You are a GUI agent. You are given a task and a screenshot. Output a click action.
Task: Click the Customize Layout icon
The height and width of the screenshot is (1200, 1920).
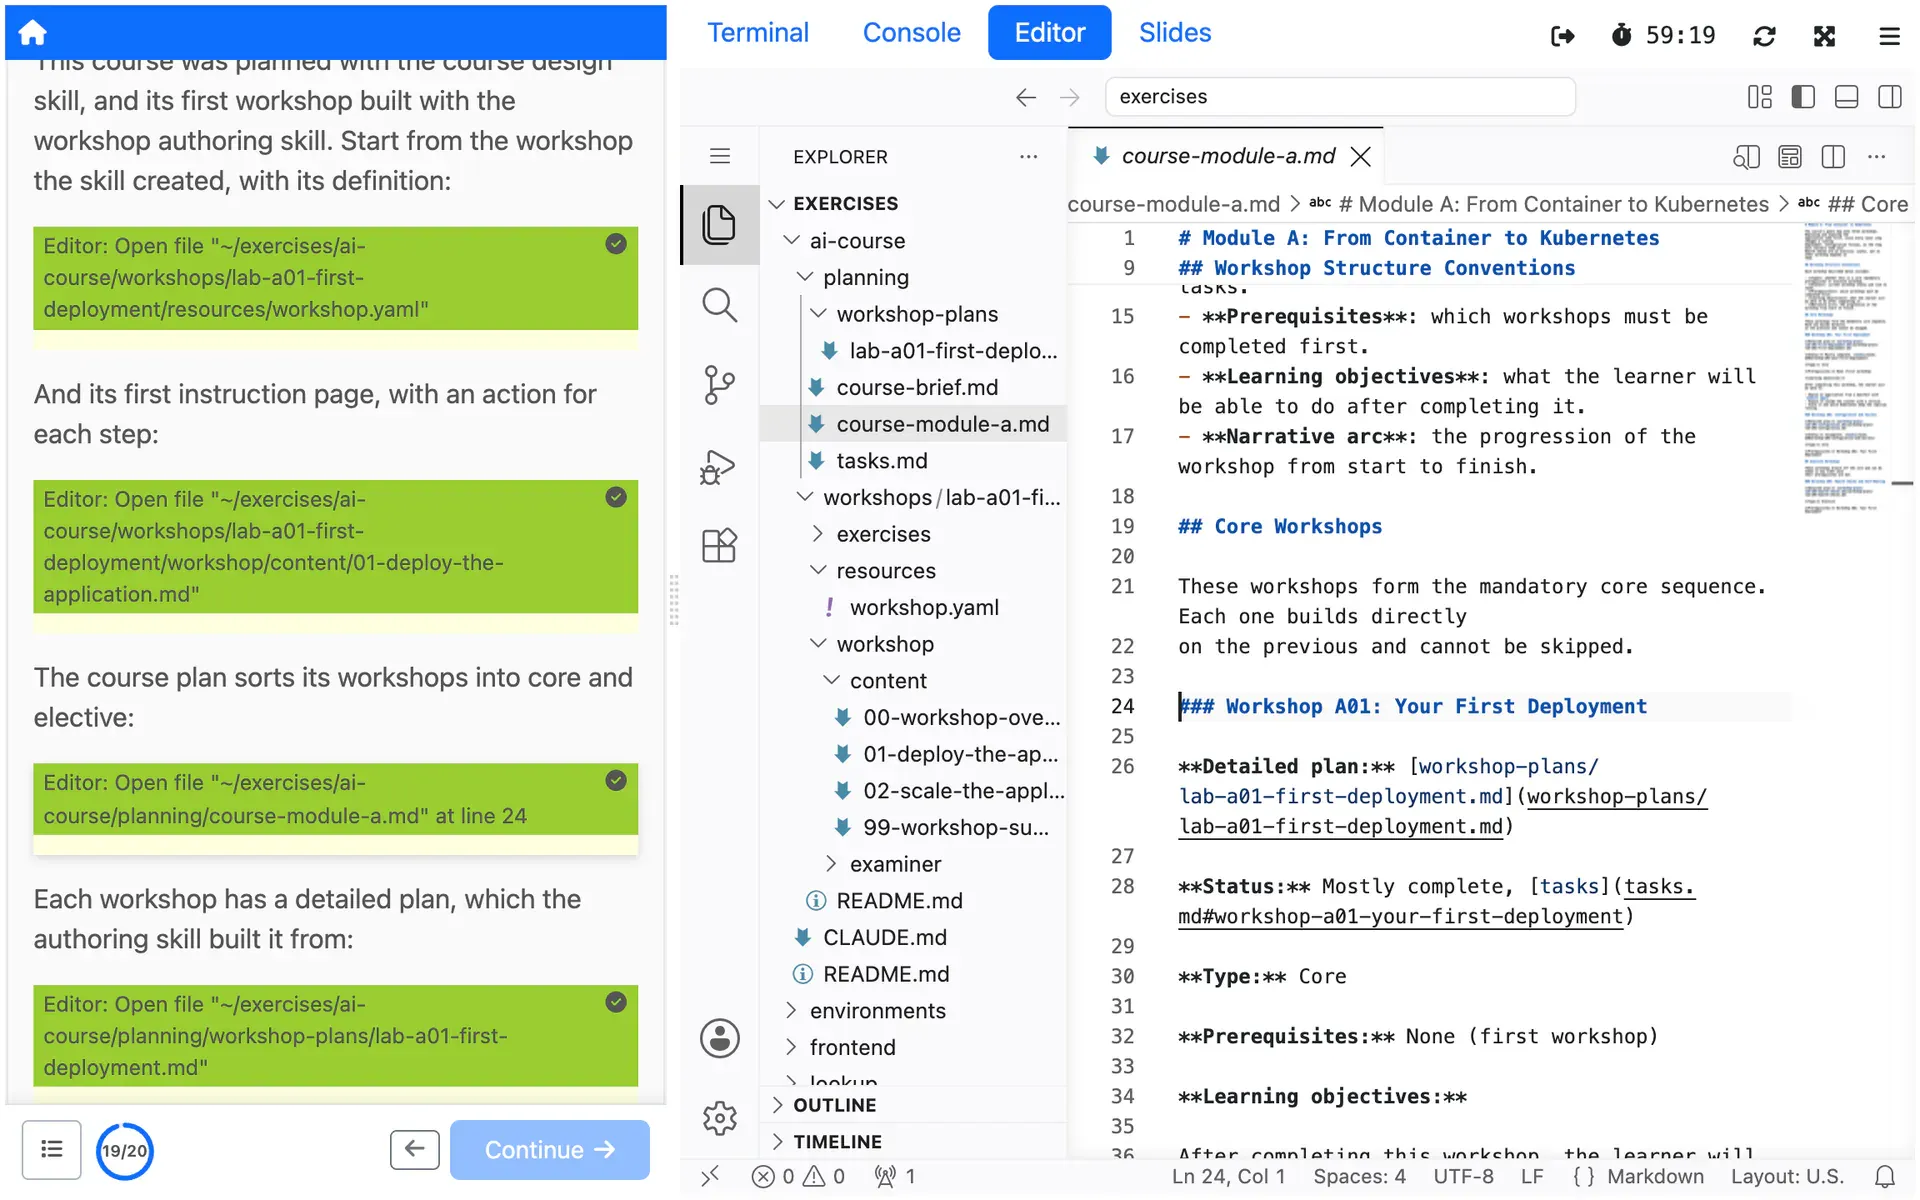pos(1759,97)
